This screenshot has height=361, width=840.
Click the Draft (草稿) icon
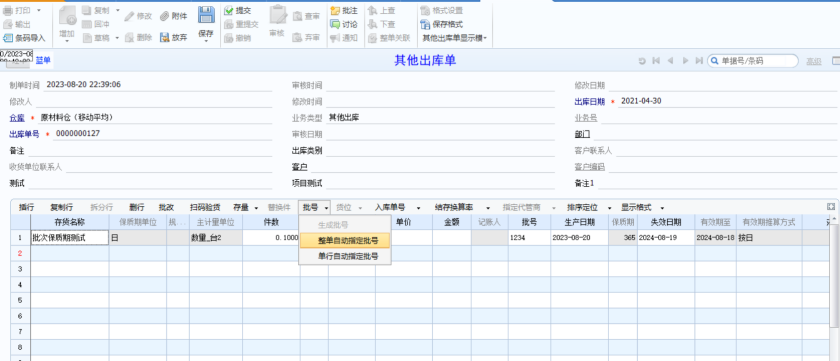87,38
